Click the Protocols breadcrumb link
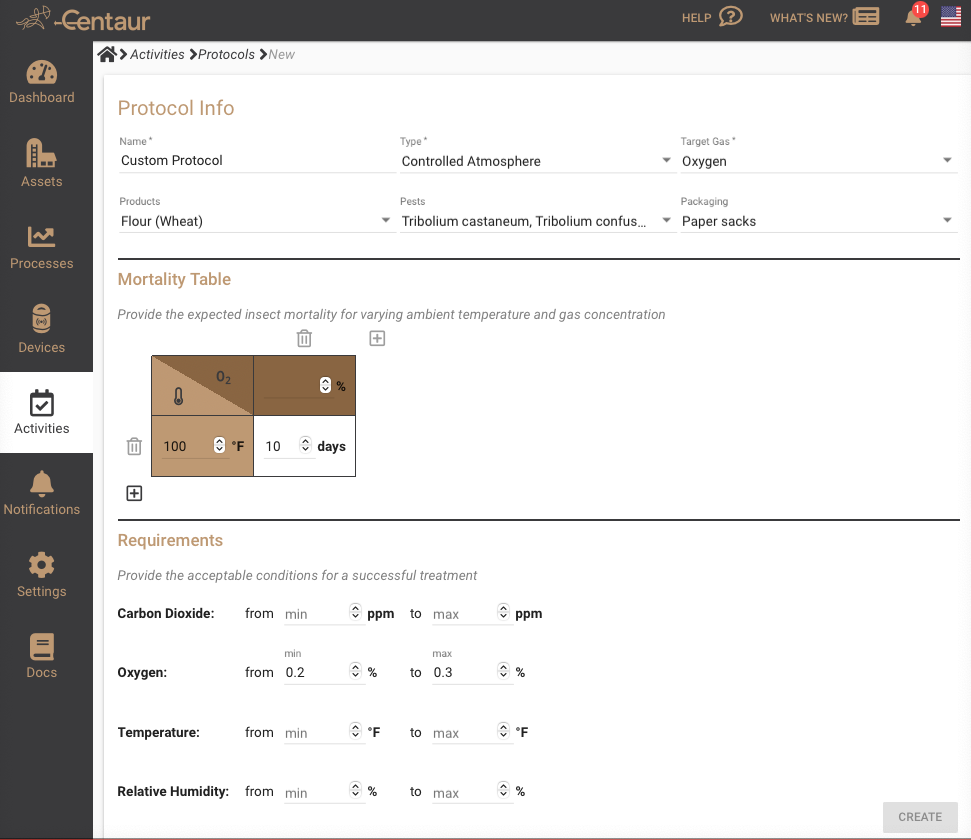This screenshot has height=840, width=971. point(226,54)
